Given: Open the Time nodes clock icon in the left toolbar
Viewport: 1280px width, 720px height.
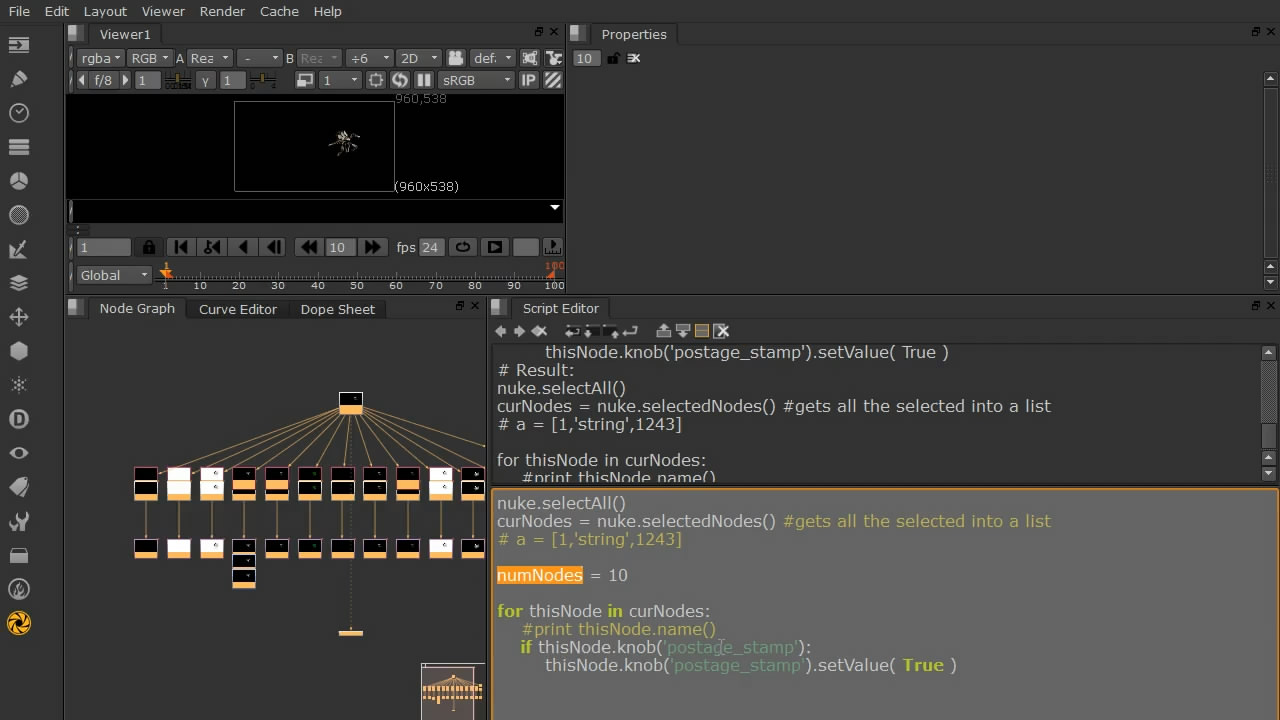Looking at the screenshot, I should (x=18, y=113).
